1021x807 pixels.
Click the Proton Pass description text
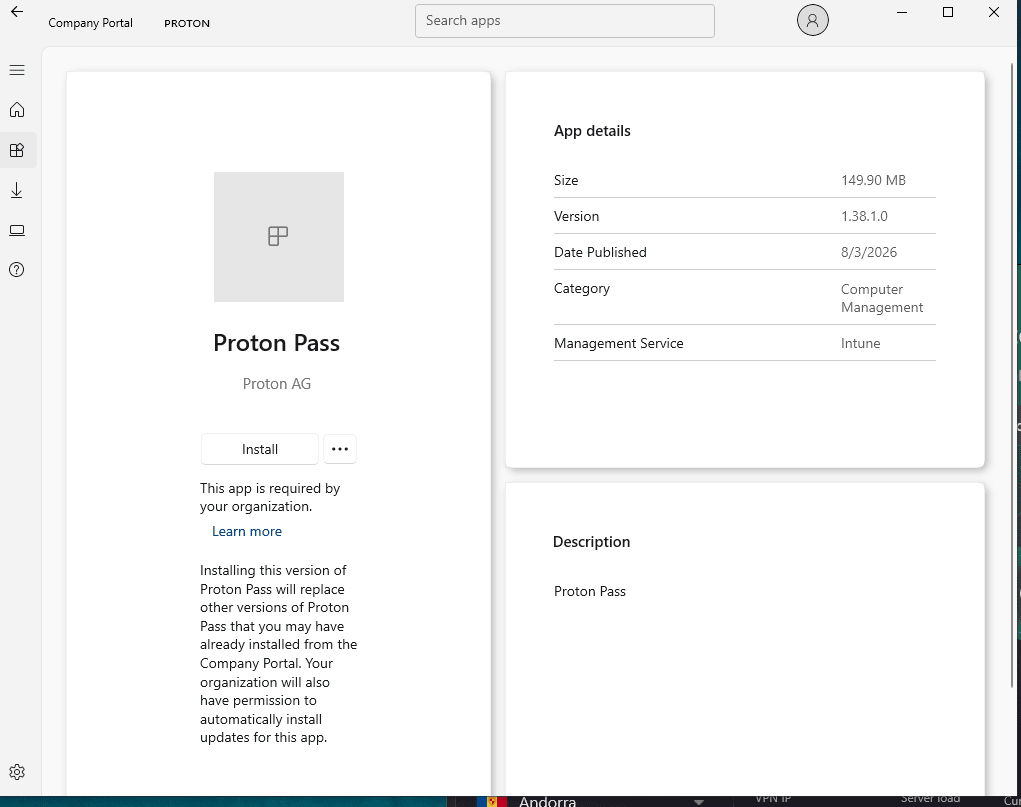[x=590, y=591]
